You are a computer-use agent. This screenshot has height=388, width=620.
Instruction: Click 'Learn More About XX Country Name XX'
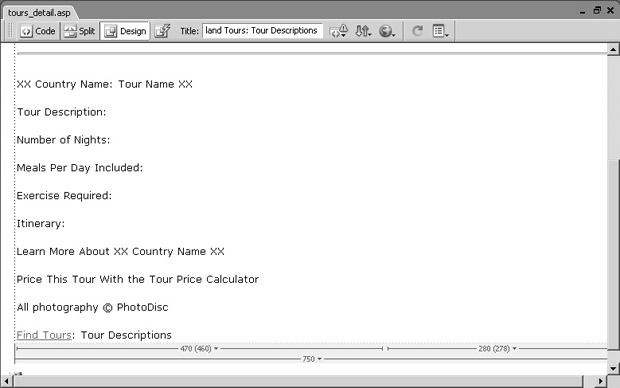click(121, 252)
